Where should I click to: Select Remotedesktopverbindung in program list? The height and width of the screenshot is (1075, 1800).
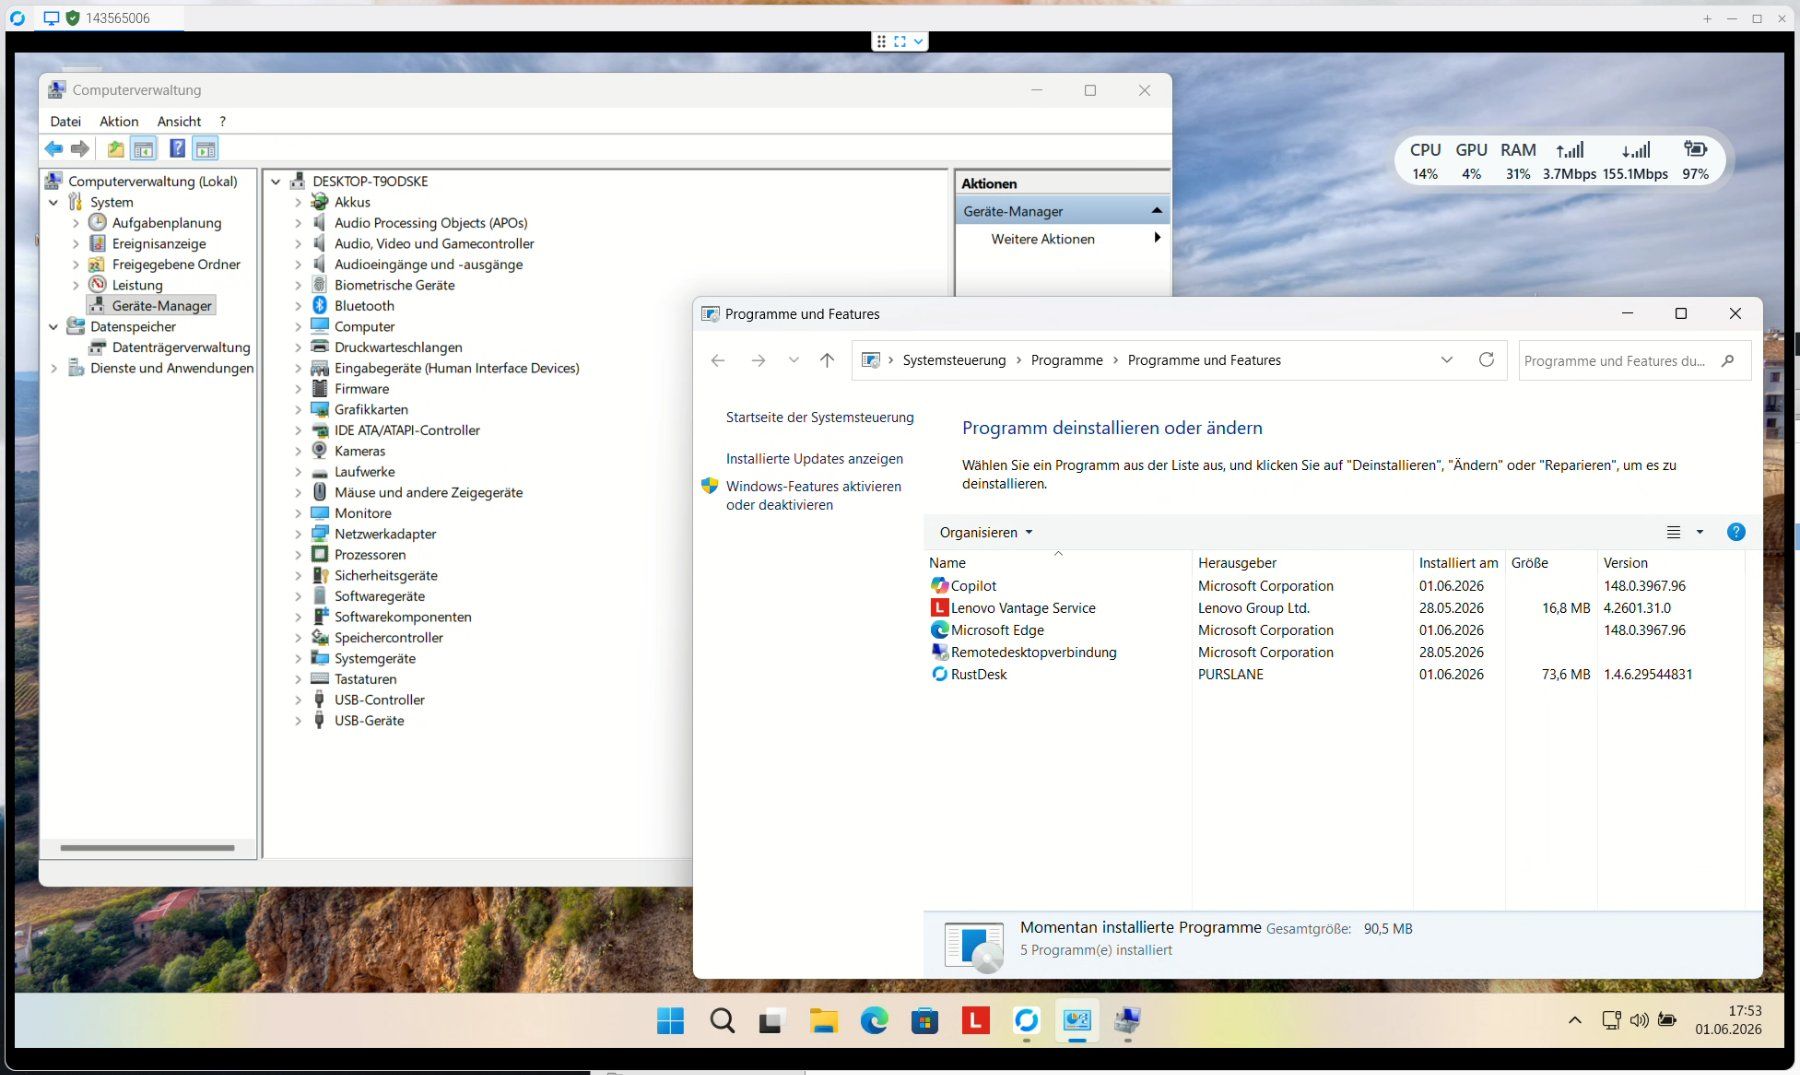pos(1033,652)
